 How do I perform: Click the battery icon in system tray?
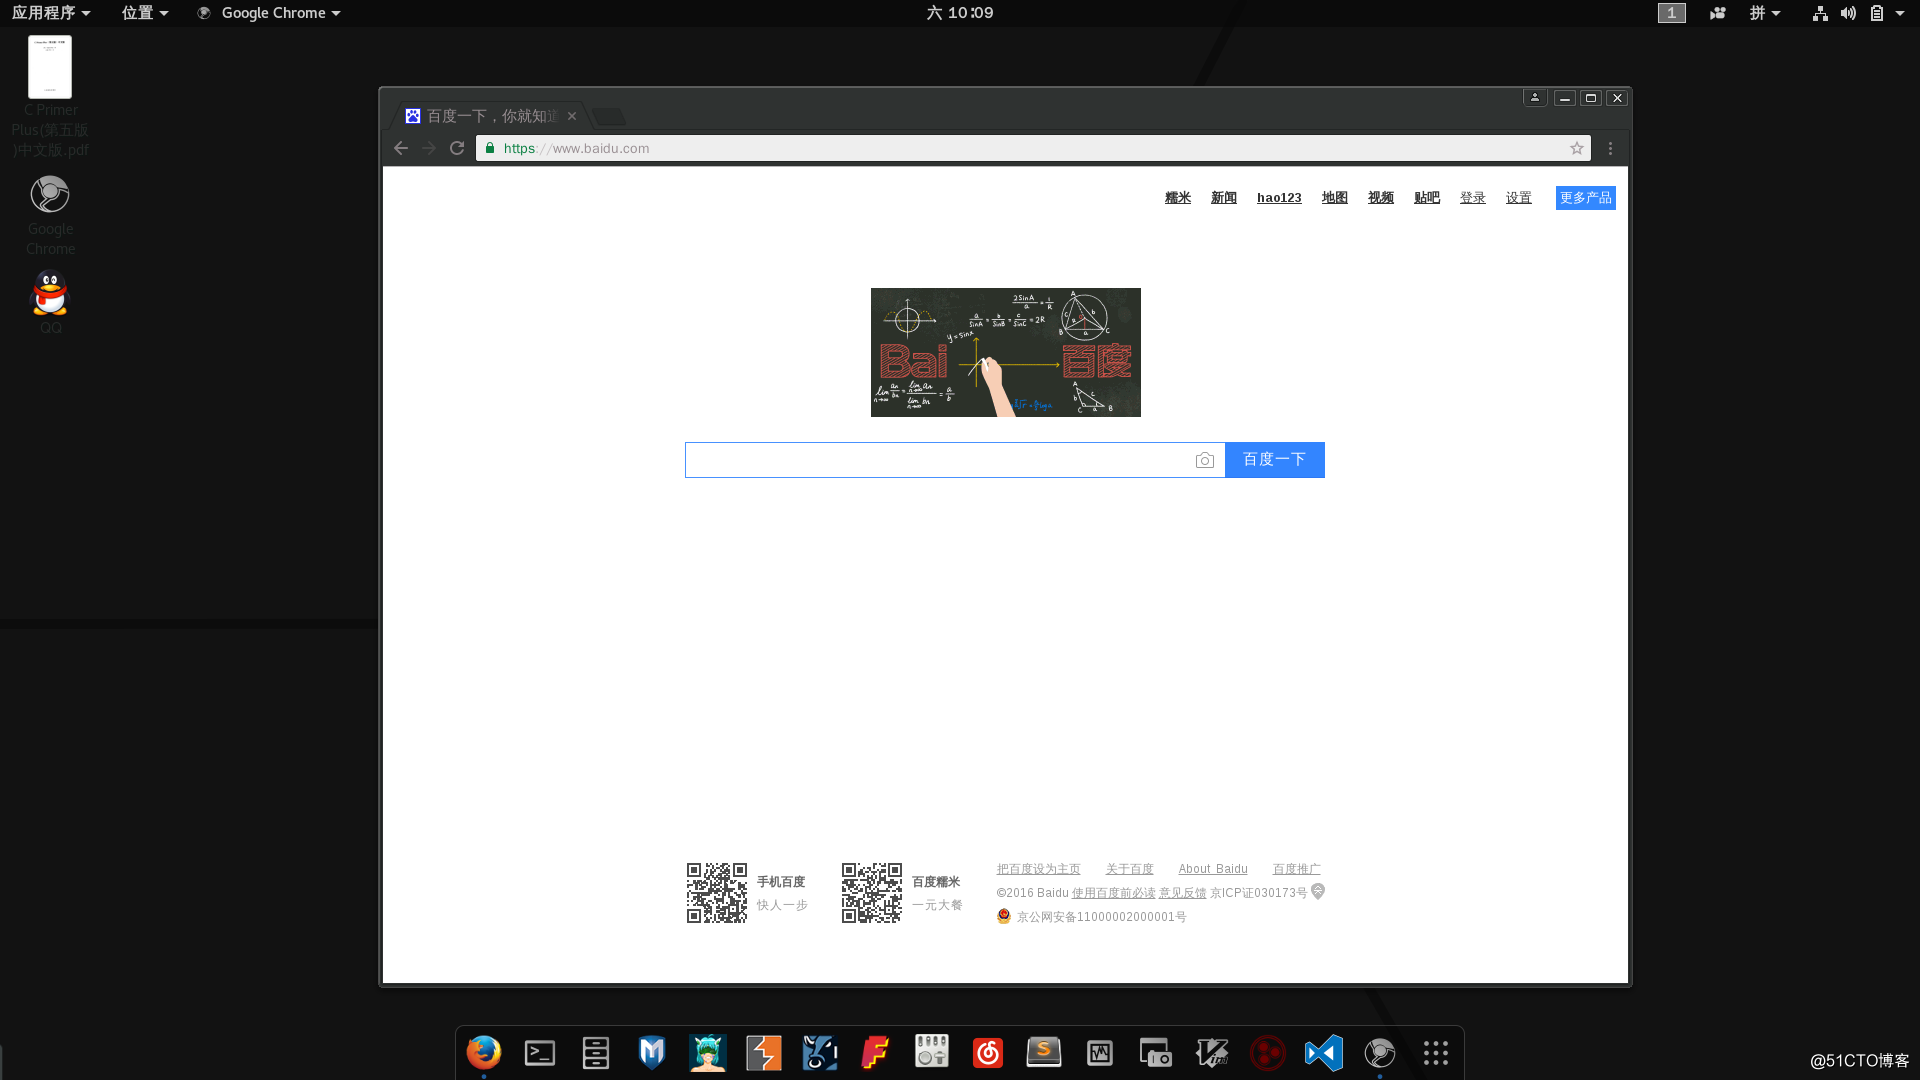point(1877,13)
